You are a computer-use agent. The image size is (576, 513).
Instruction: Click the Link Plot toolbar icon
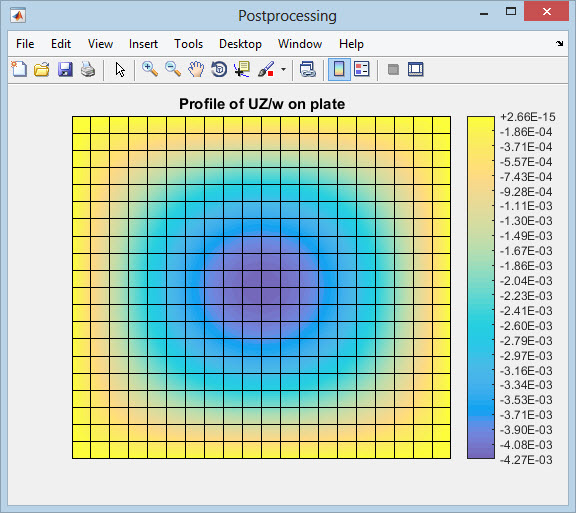click(307, 69)
